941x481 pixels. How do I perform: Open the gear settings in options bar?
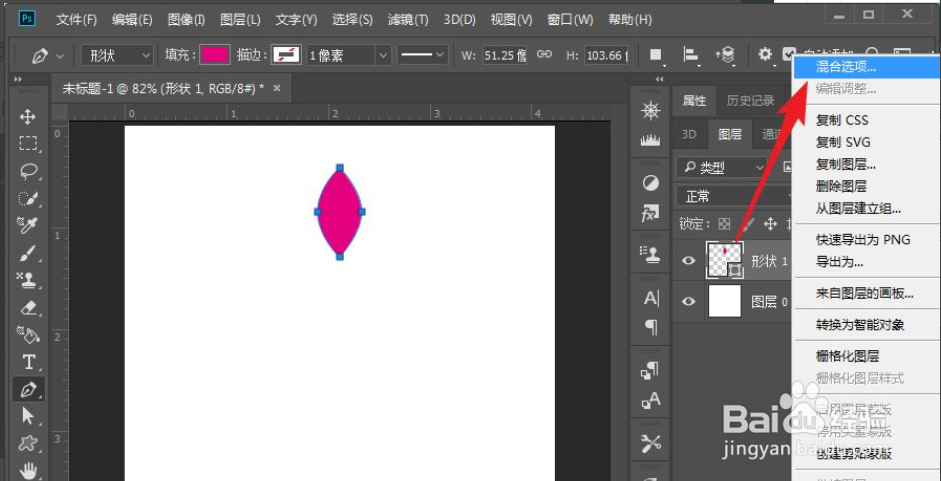point(765,55)
